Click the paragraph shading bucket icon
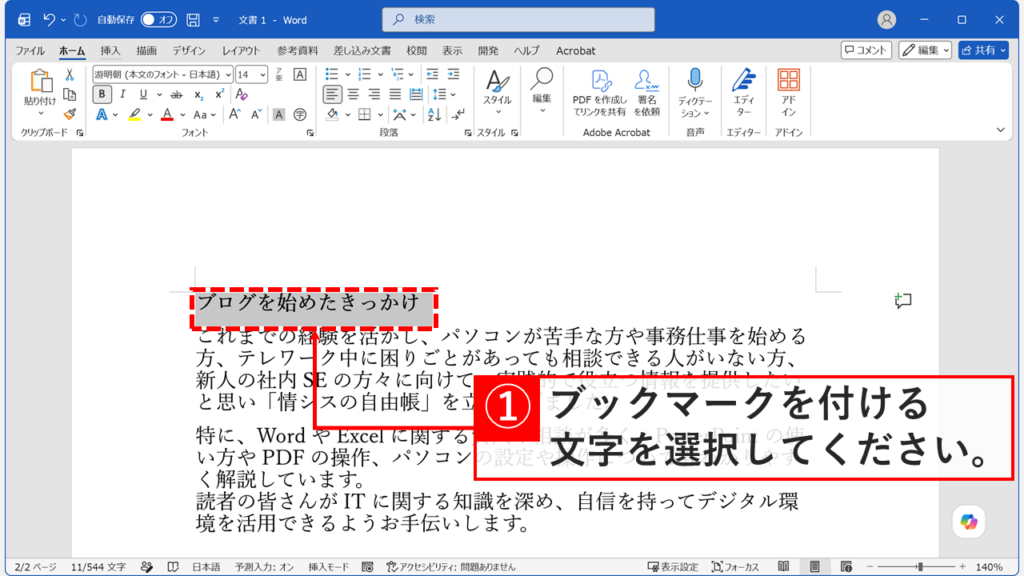The image size is (1024, 576). pos(332,115)
